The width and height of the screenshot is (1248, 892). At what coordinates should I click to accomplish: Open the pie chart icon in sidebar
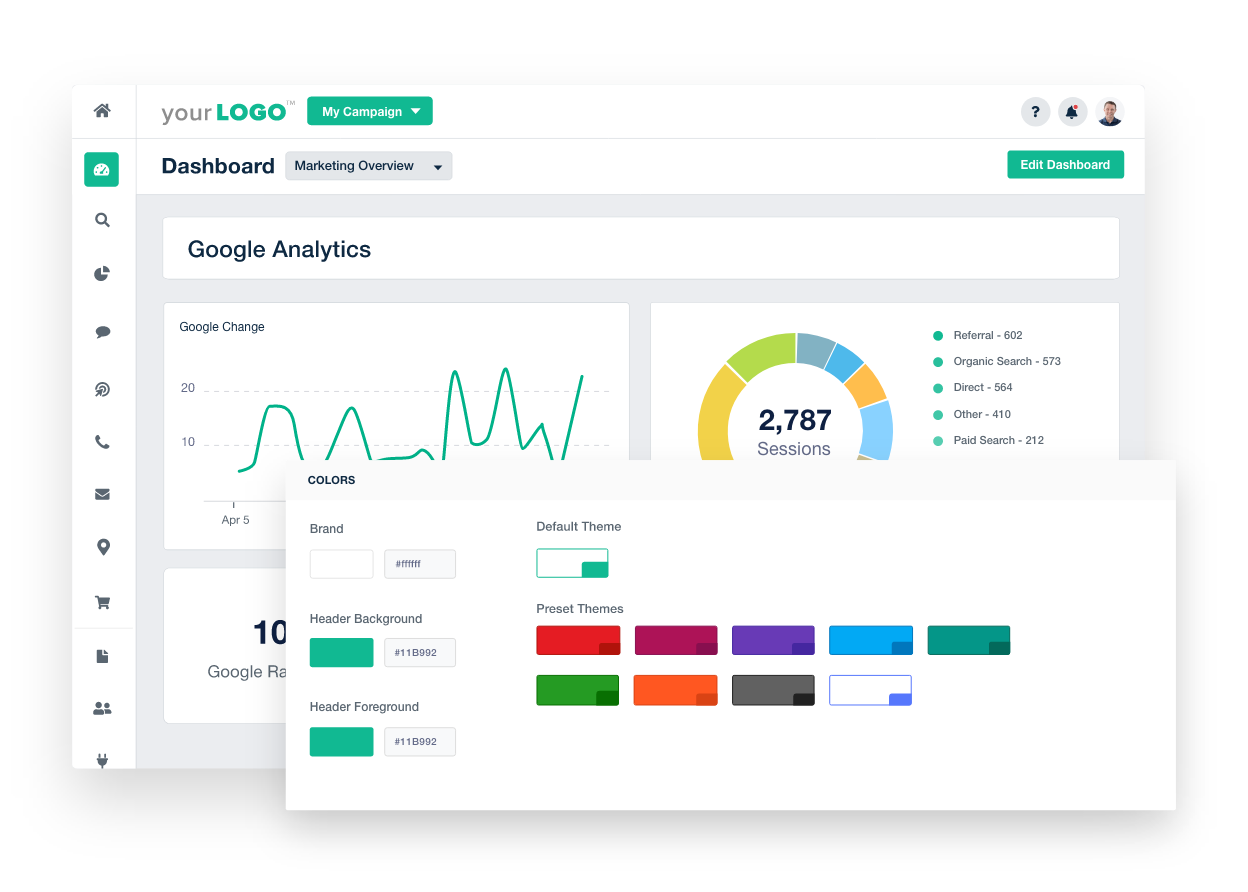click(102, 274)
